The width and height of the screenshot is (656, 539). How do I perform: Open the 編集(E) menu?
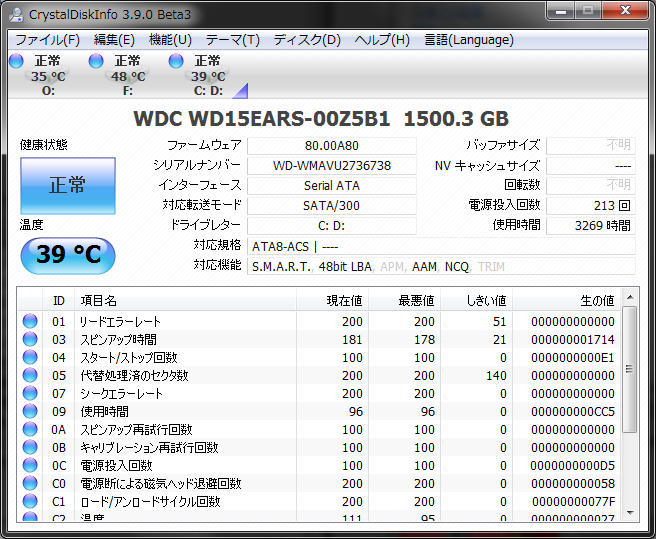click(x=114, y=40)
